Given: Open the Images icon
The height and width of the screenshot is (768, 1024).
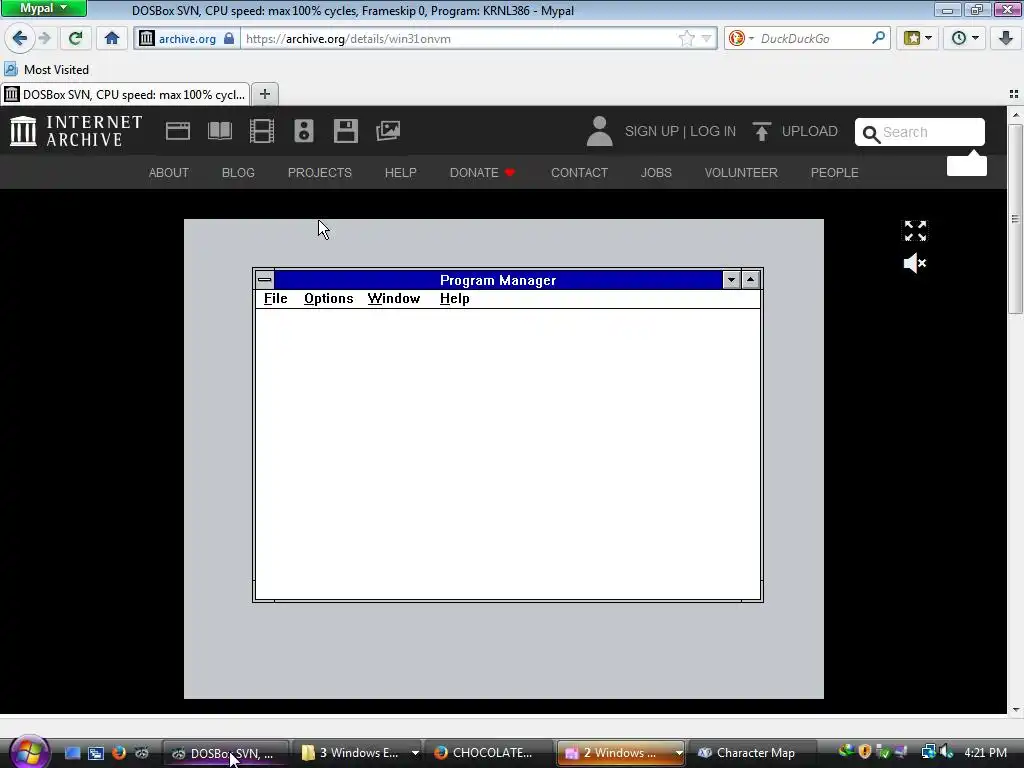Looking at the screenshot, I should click(x=388, y=131).
